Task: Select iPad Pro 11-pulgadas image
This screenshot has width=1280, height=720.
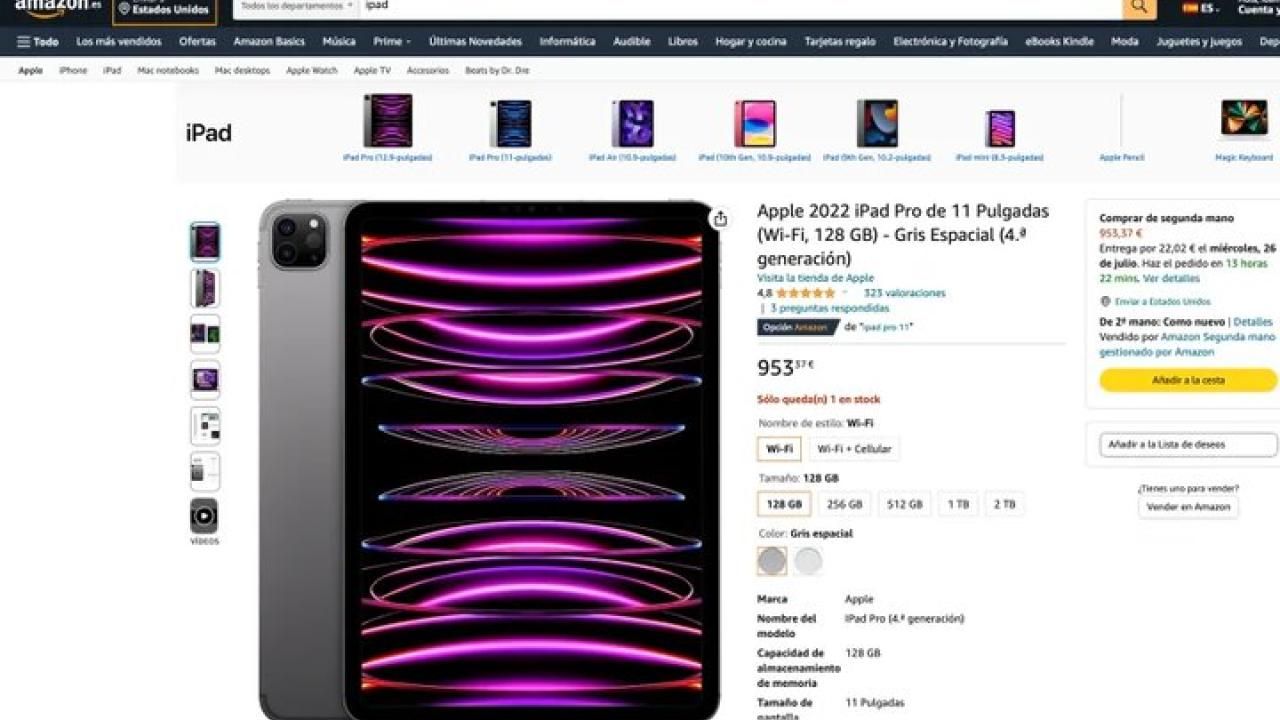Action: [510, 124]
